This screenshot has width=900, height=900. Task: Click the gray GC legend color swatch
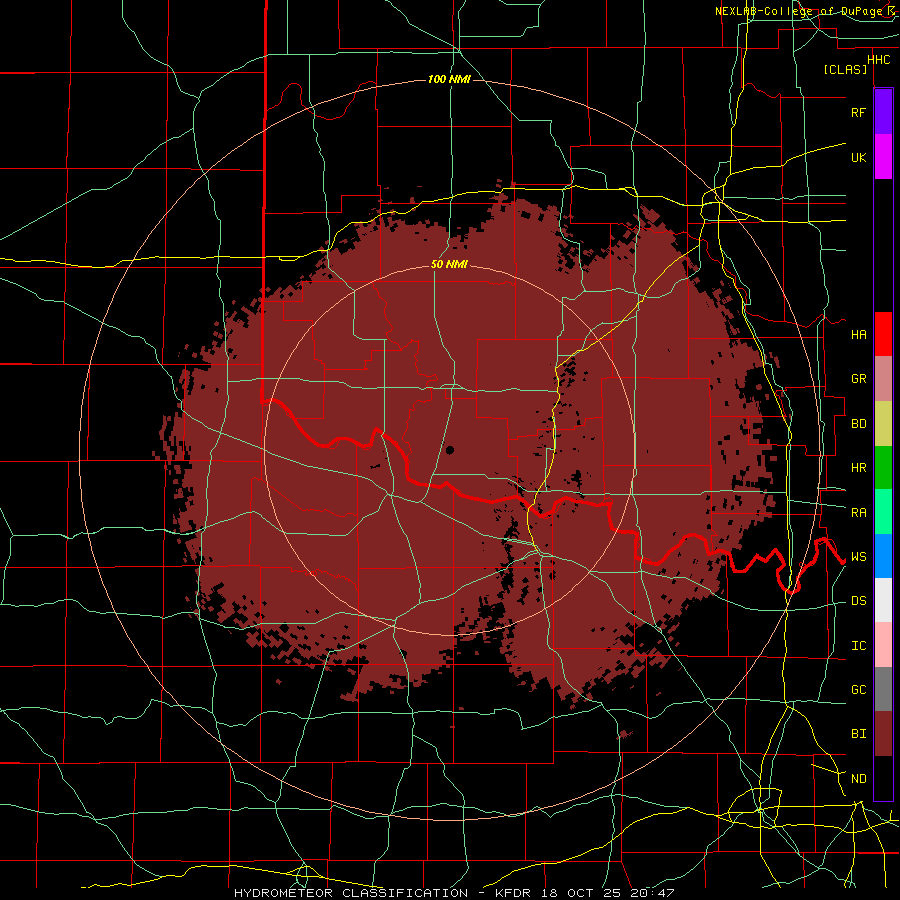883,689
